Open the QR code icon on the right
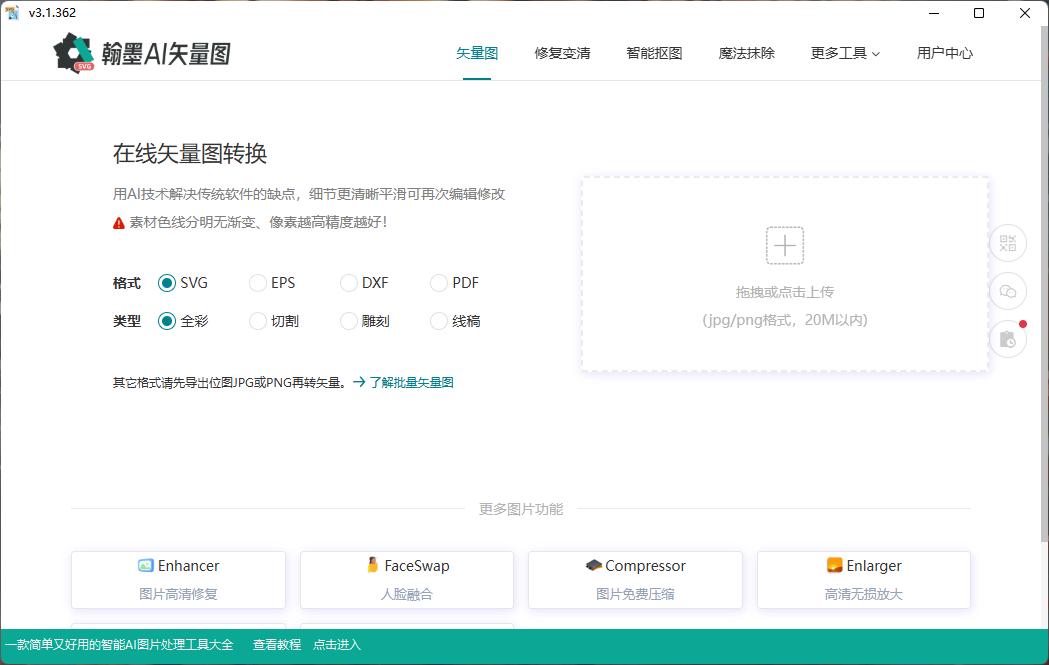The height and width of the screenshot is (665, 1049). pyautogui.click(x=1007, y=243)
